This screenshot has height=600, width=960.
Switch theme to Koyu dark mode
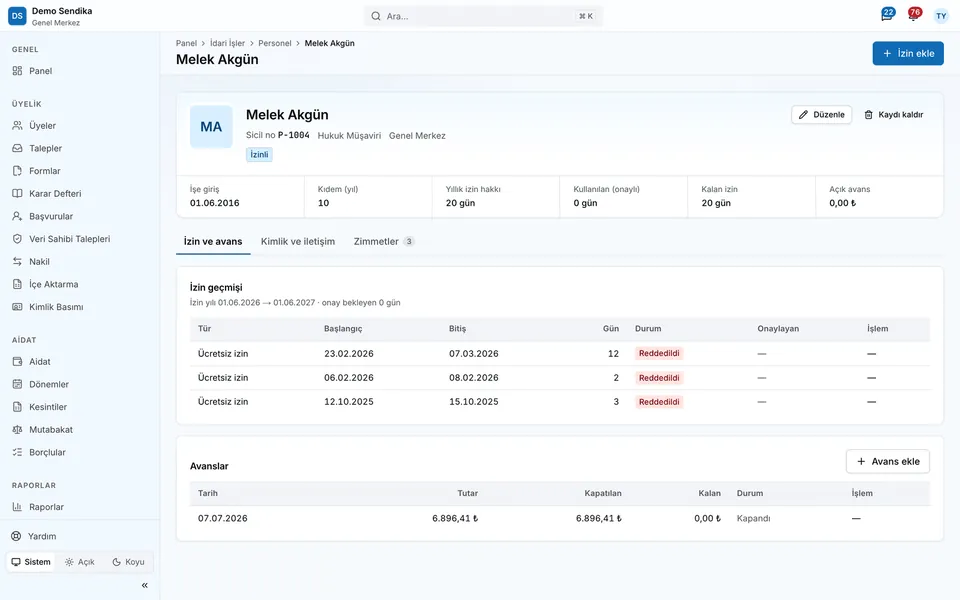(129, 562)
